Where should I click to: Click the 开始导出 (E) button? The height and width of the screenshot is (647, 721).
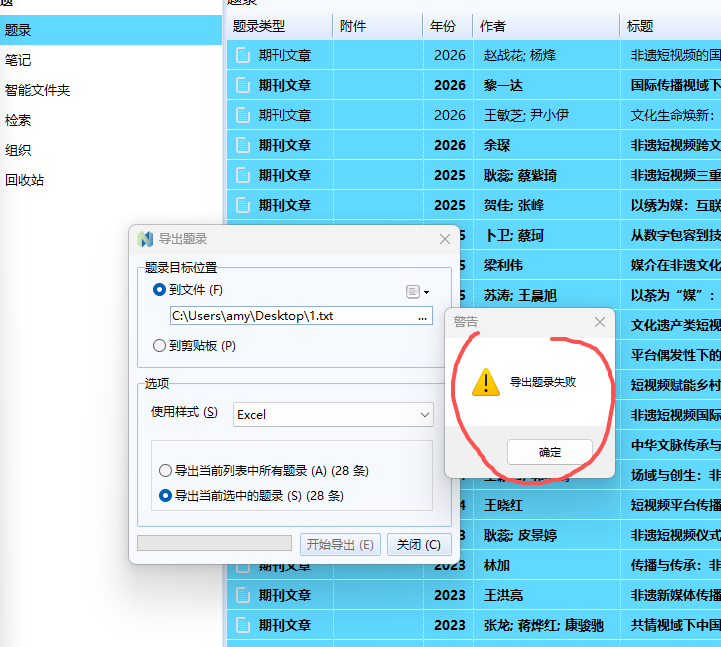[x=340, y=544]
